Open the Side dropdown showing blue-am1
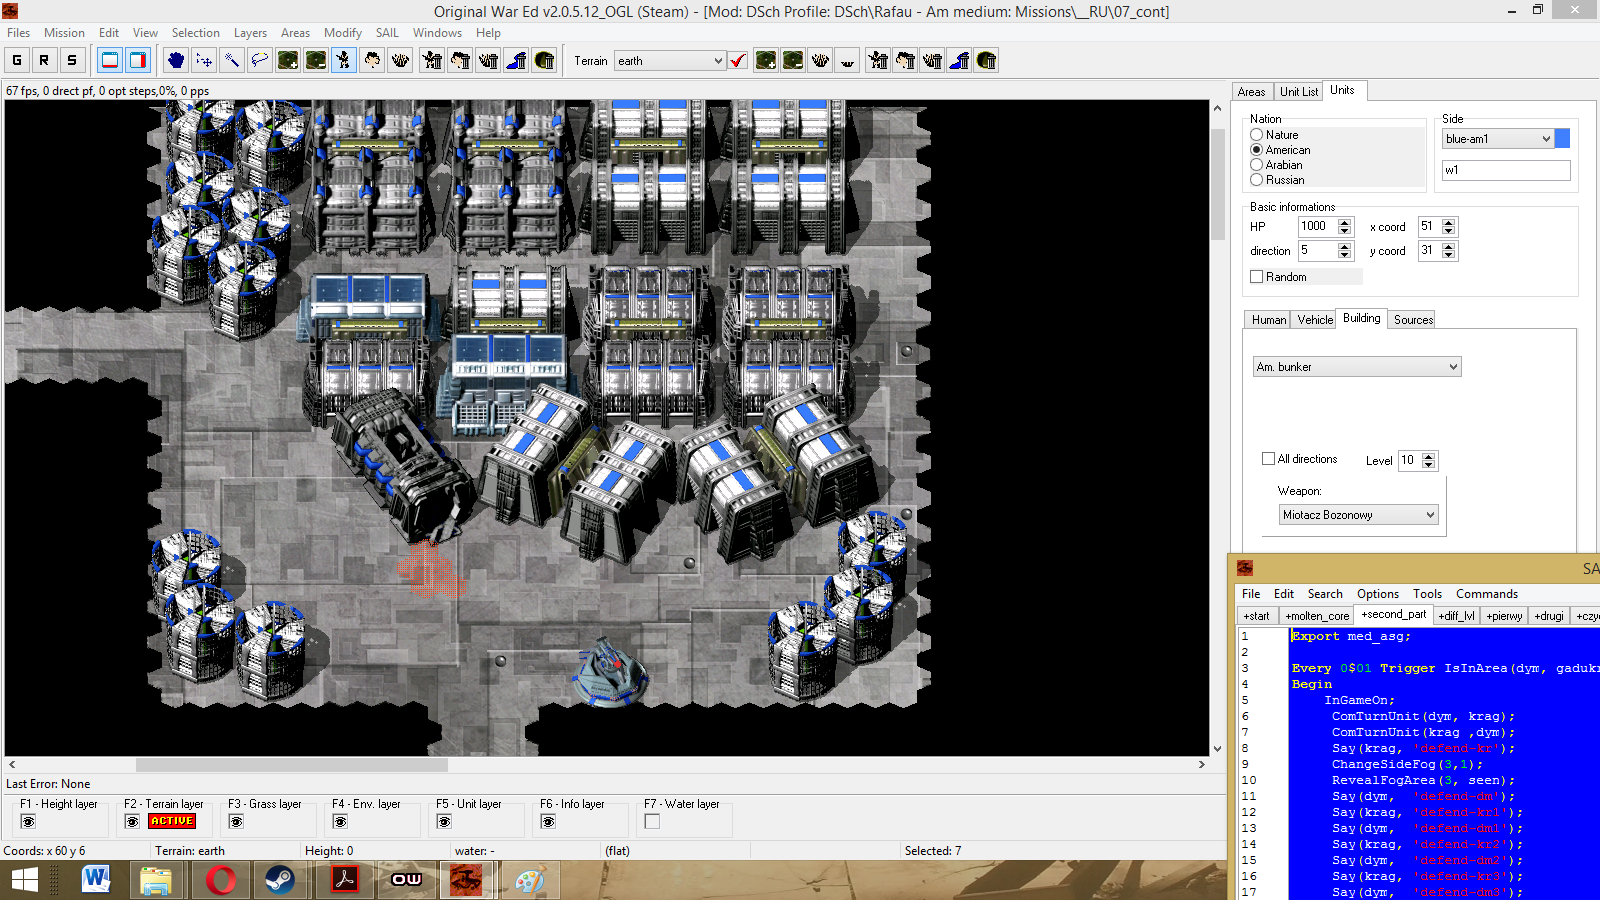The image size is (1600, 900). [1497, 139]
